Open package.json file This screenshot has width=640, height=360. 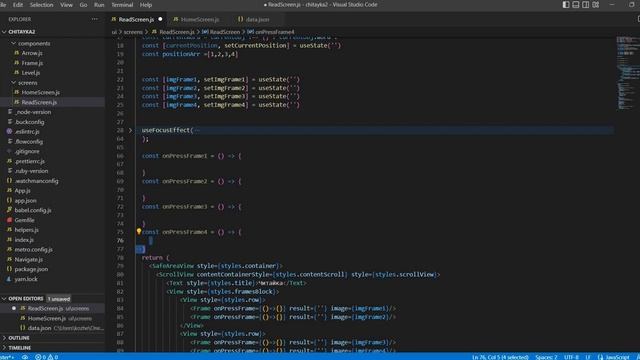[x=31, y=269]
